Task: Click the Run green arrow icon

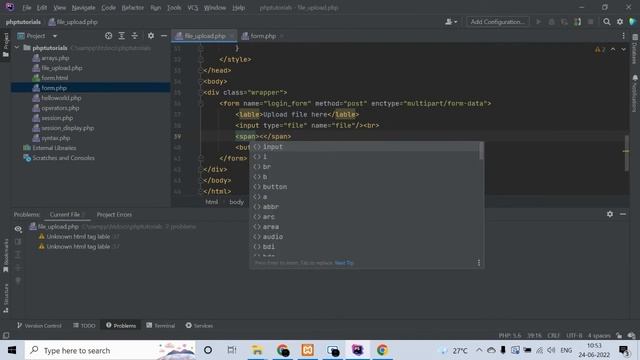Action: pyautogui.click(x=538, y=22)
